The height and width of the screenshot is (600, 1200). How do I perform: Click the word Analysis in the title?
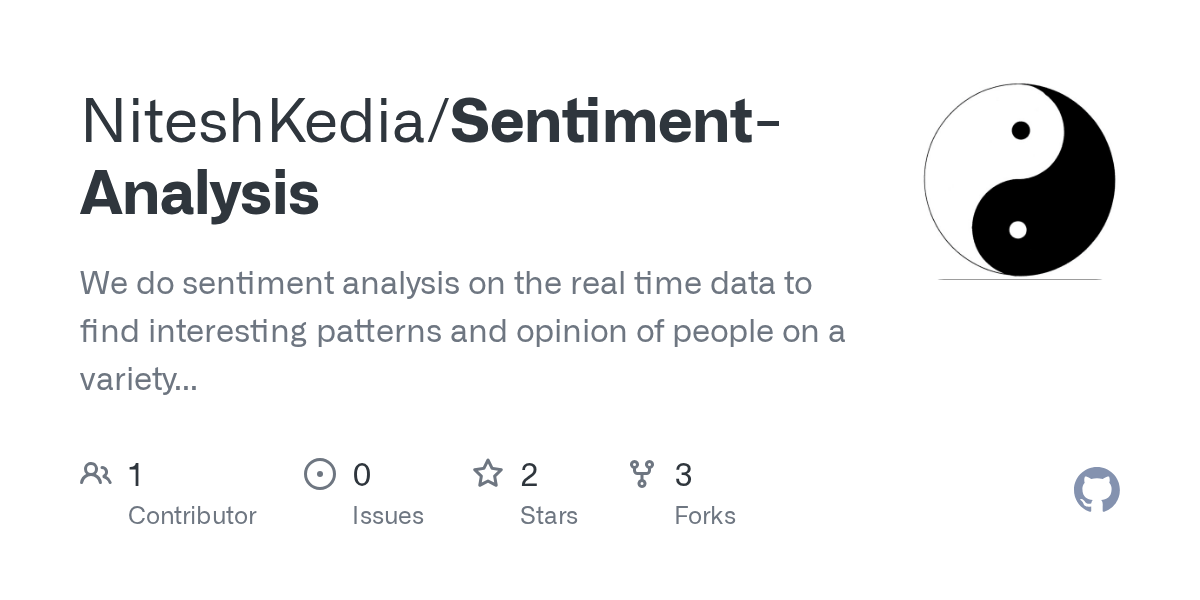point(200,193)
